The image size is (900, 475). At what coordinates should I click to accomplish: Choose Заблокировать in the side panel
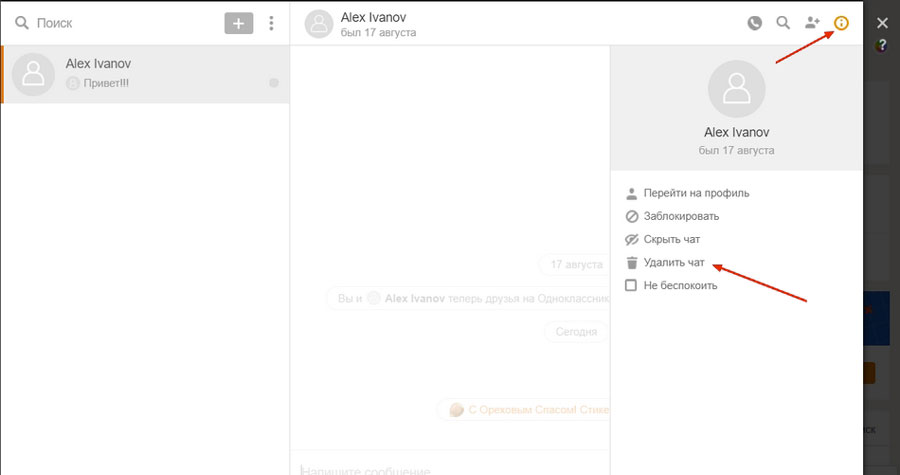click(681, 216)
